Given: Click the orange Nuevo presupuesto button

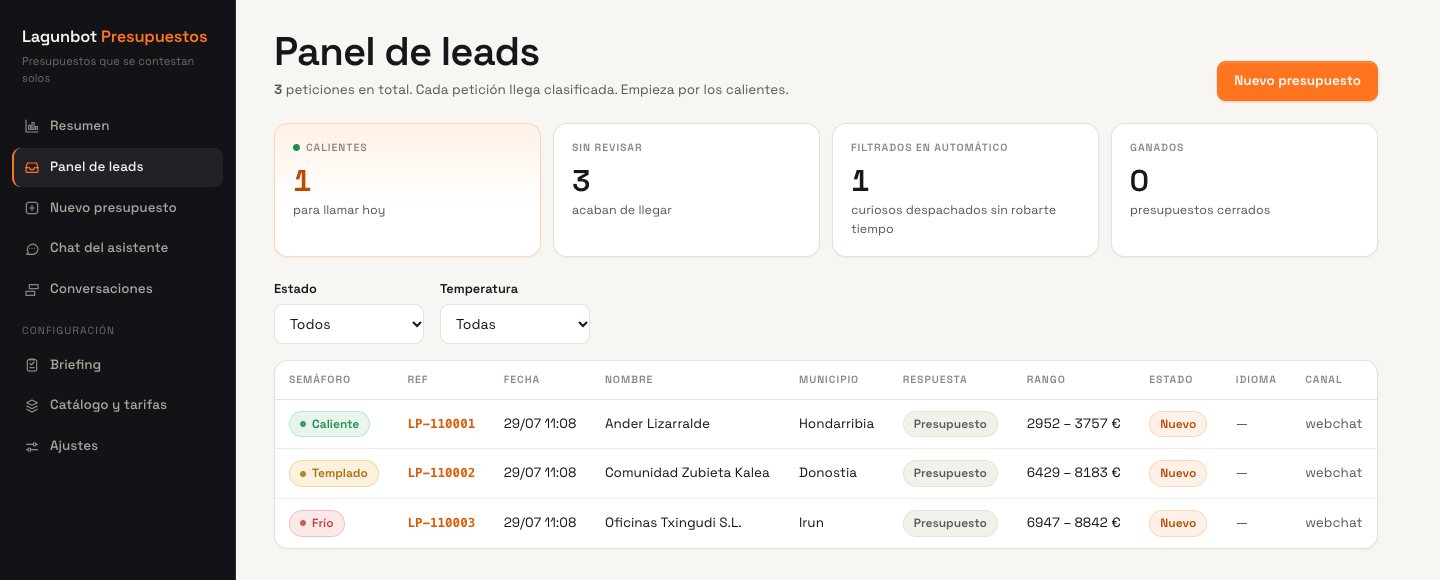Looking at the screenshot, I should point(1297,81).
